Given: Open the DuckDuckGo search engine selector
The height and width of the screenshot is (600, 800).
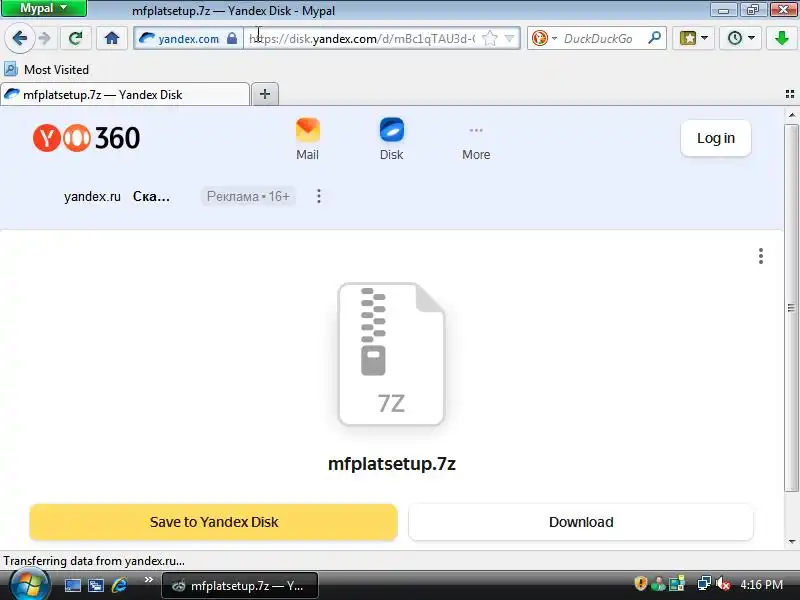Looking at the screenshot, I should pyautogui.click(x=544, y=38).
